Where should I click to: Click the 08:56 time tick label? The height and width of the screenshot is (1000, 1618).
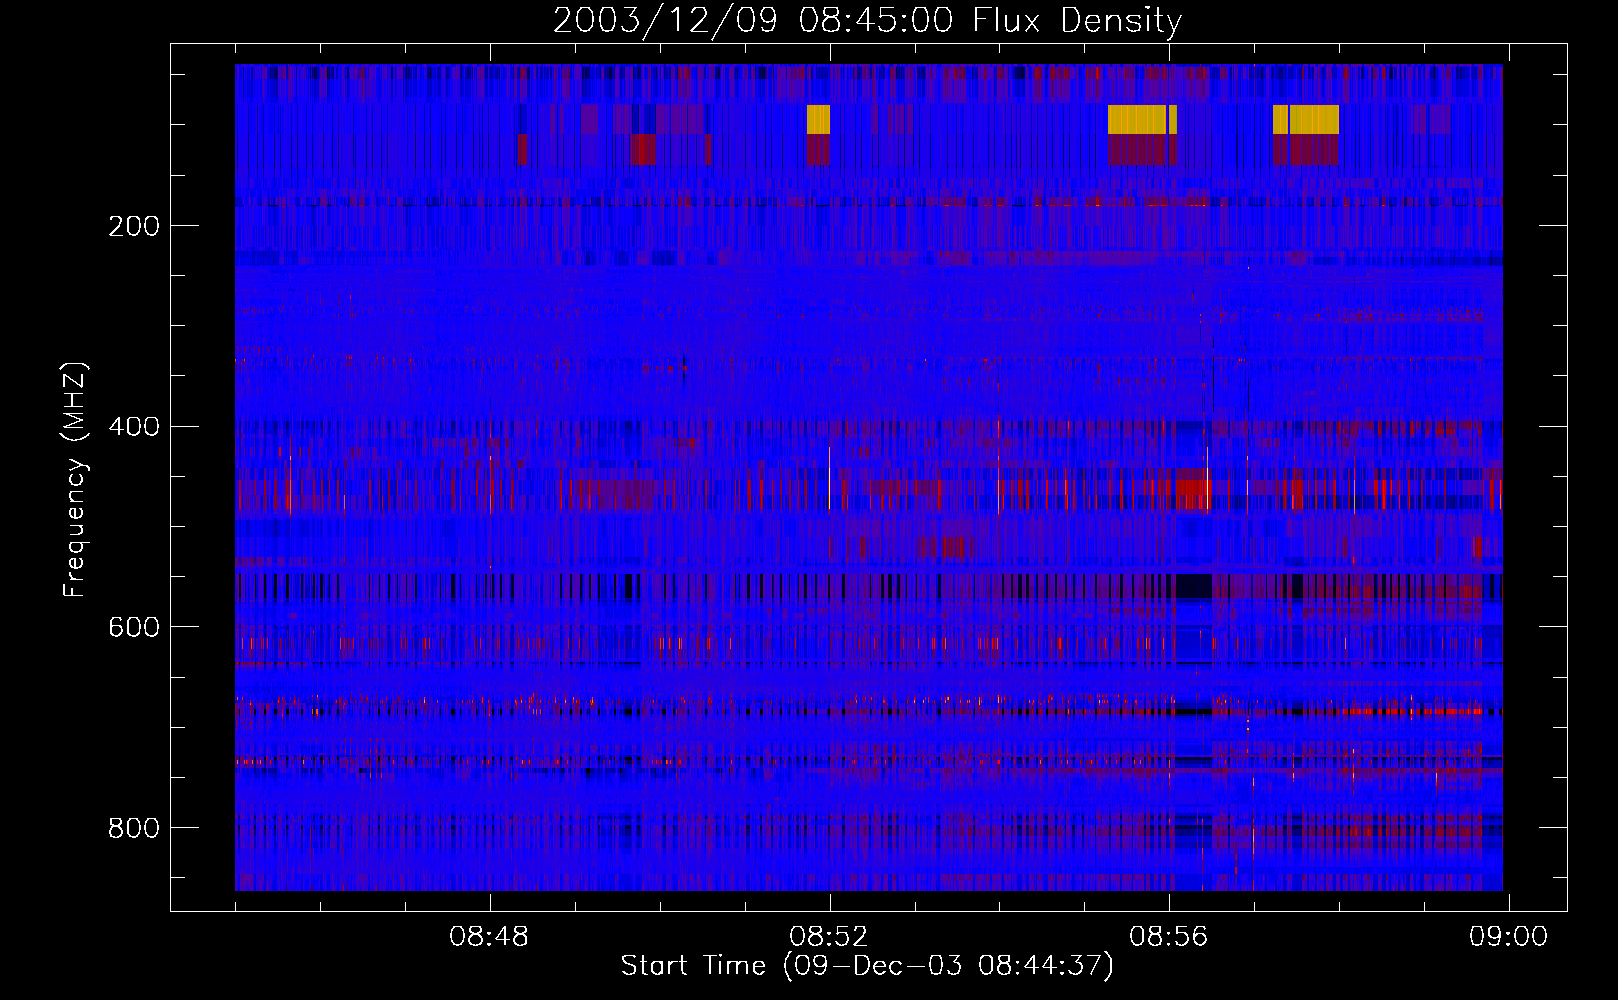(1169, 937)
